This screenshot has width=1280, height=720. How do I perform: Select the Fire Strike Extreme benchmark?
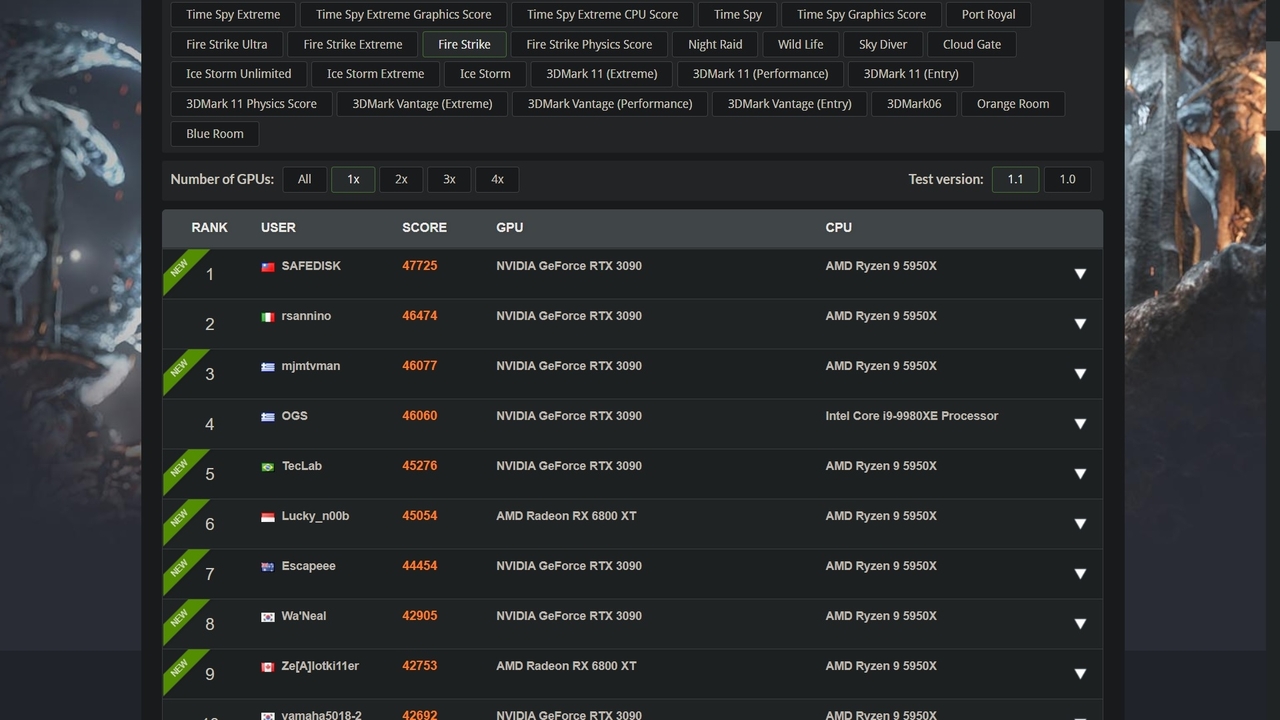pyautogui.click(x=353, y=45)
